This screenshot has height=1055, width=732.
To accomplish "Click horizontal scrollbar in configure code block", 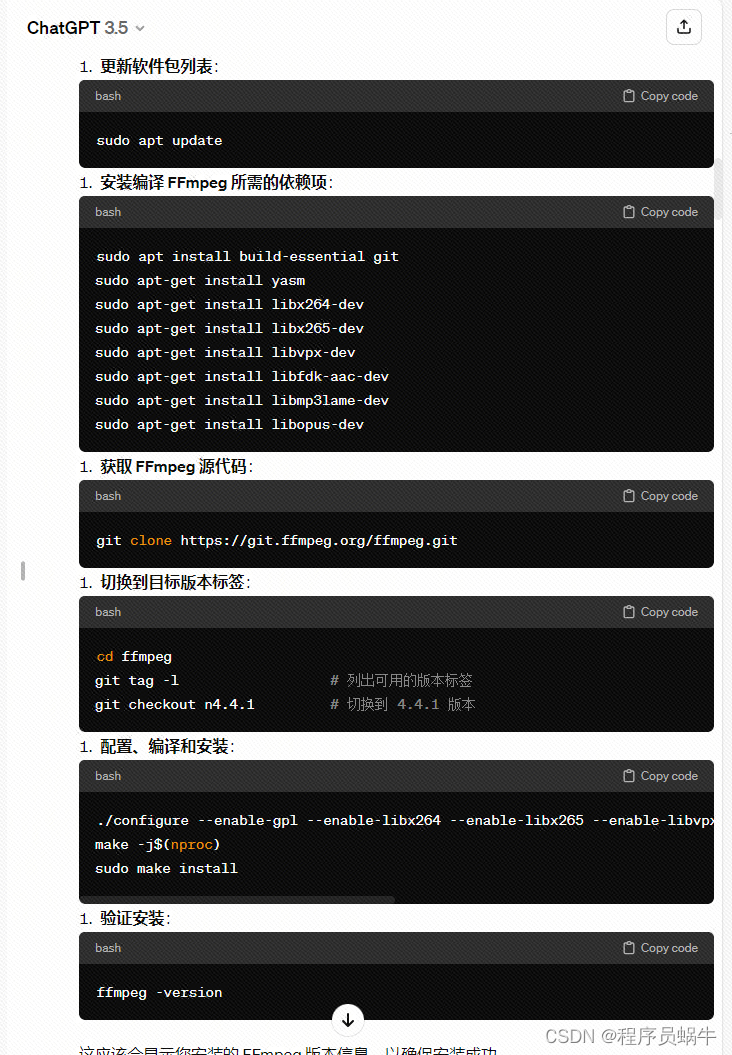I will [x=237, y=900].
